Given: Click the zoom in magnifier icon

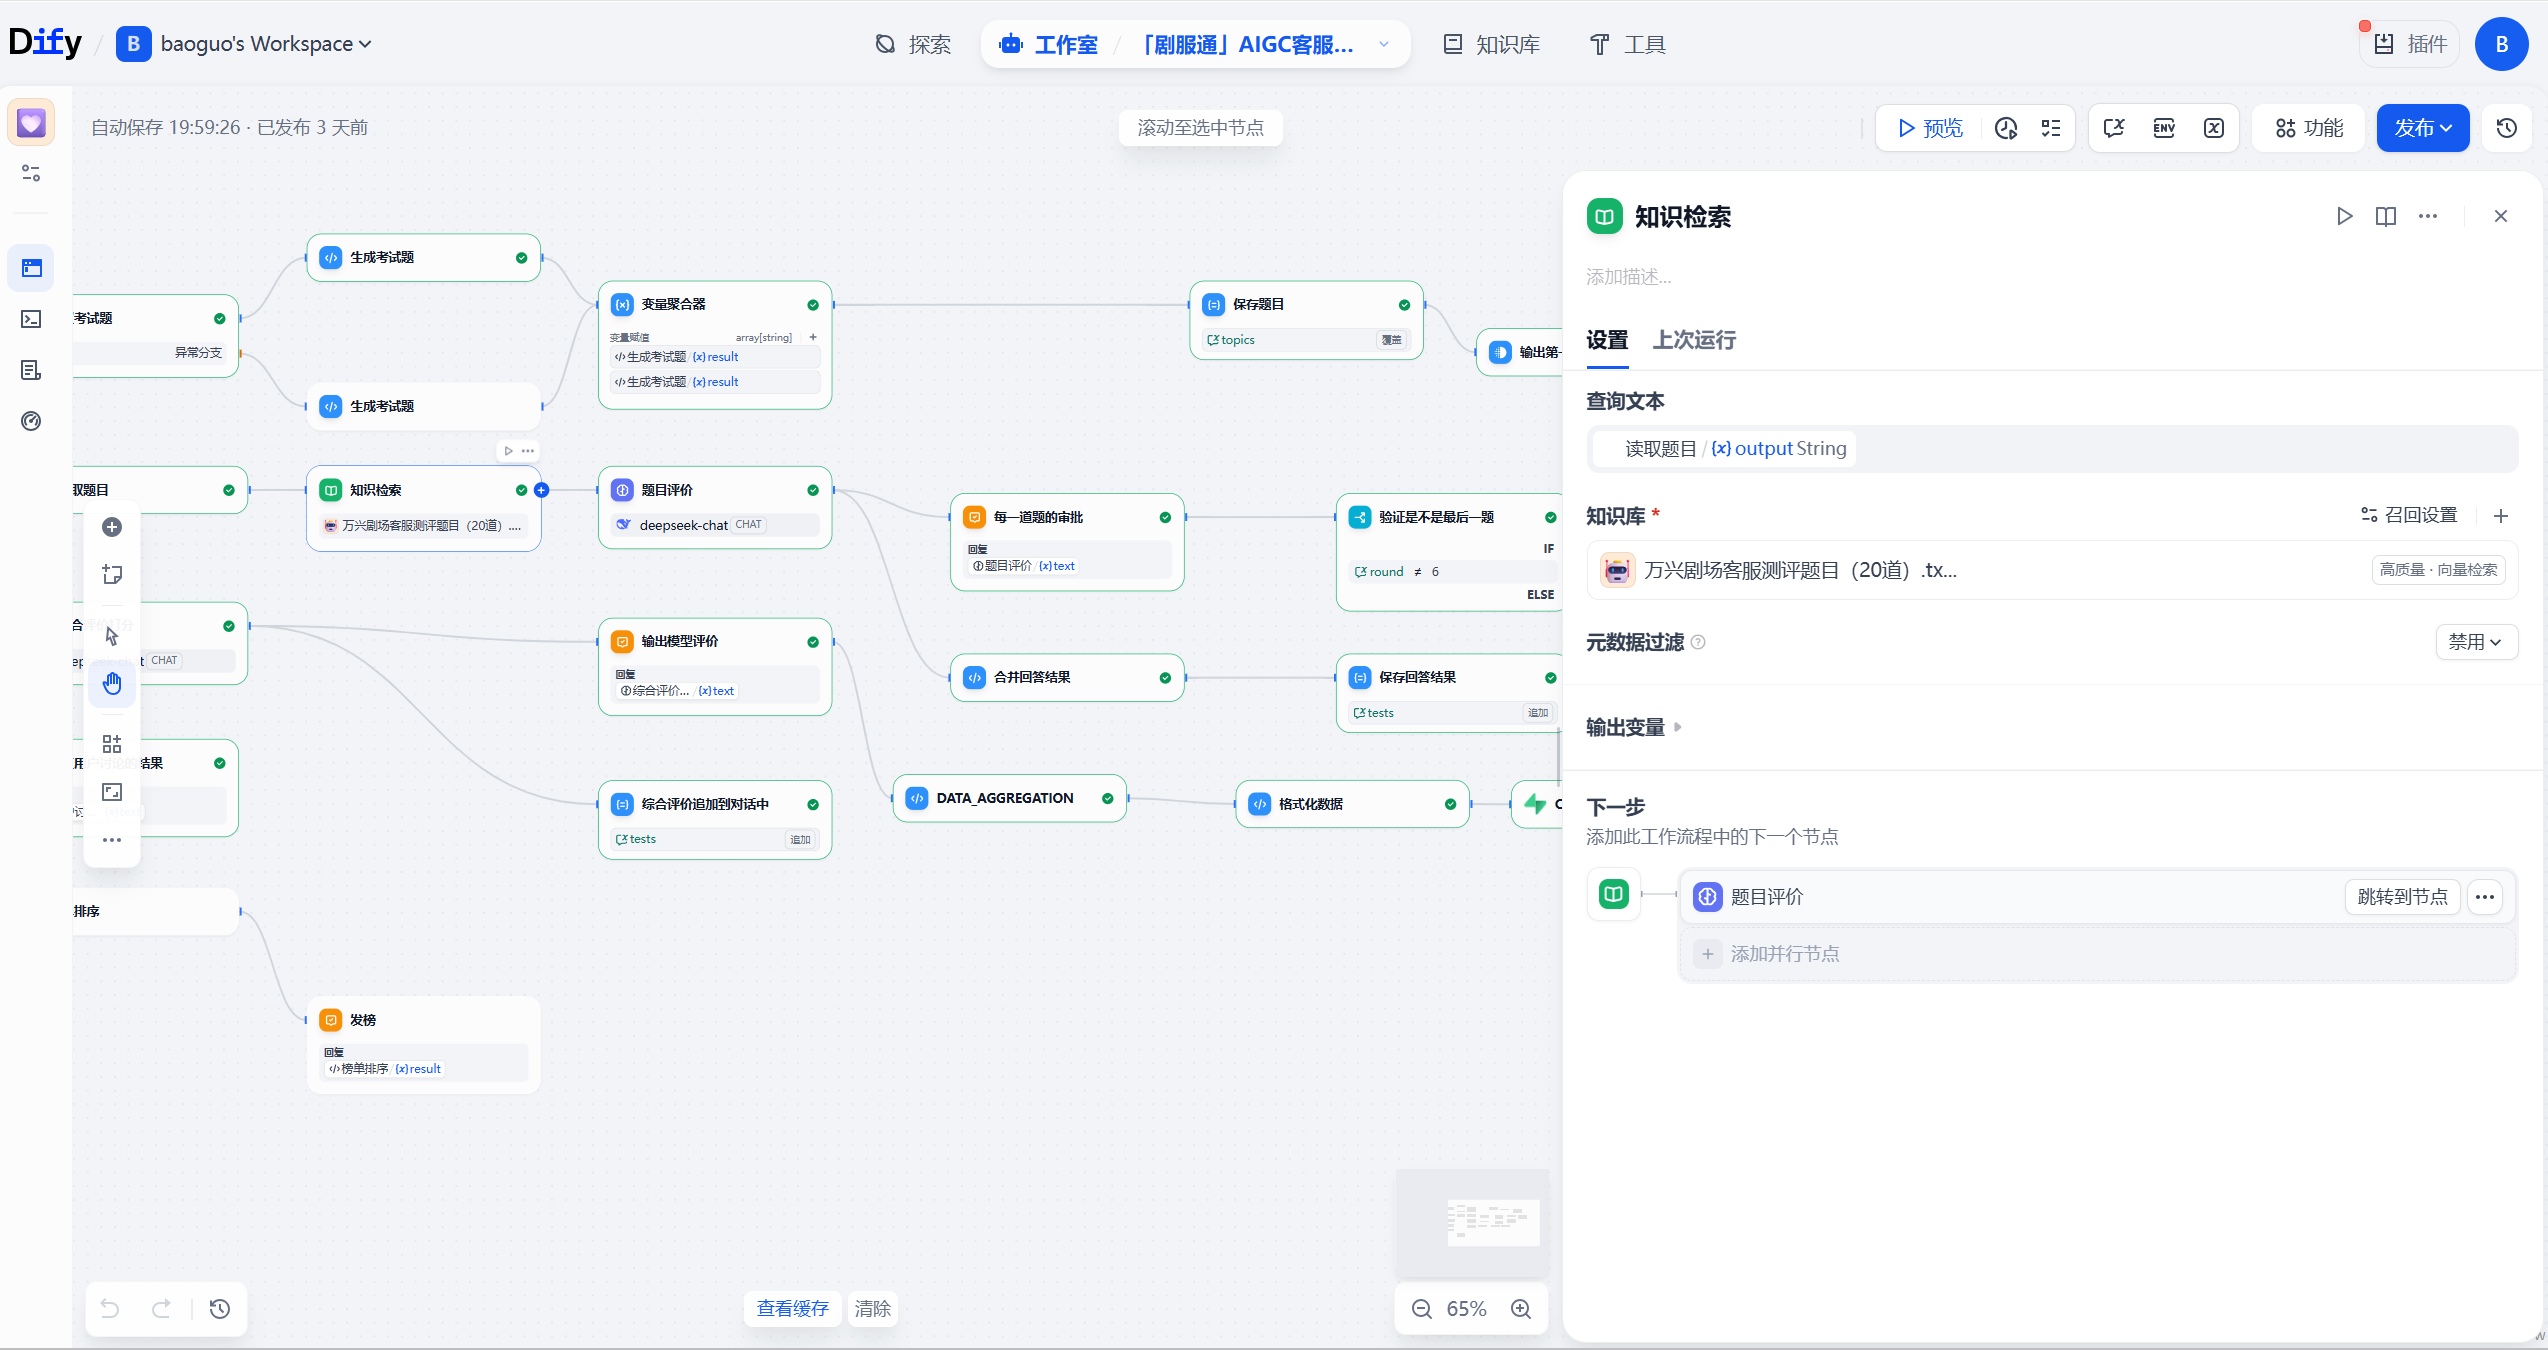Looking at the screenshot, I should (1521, 1309).
